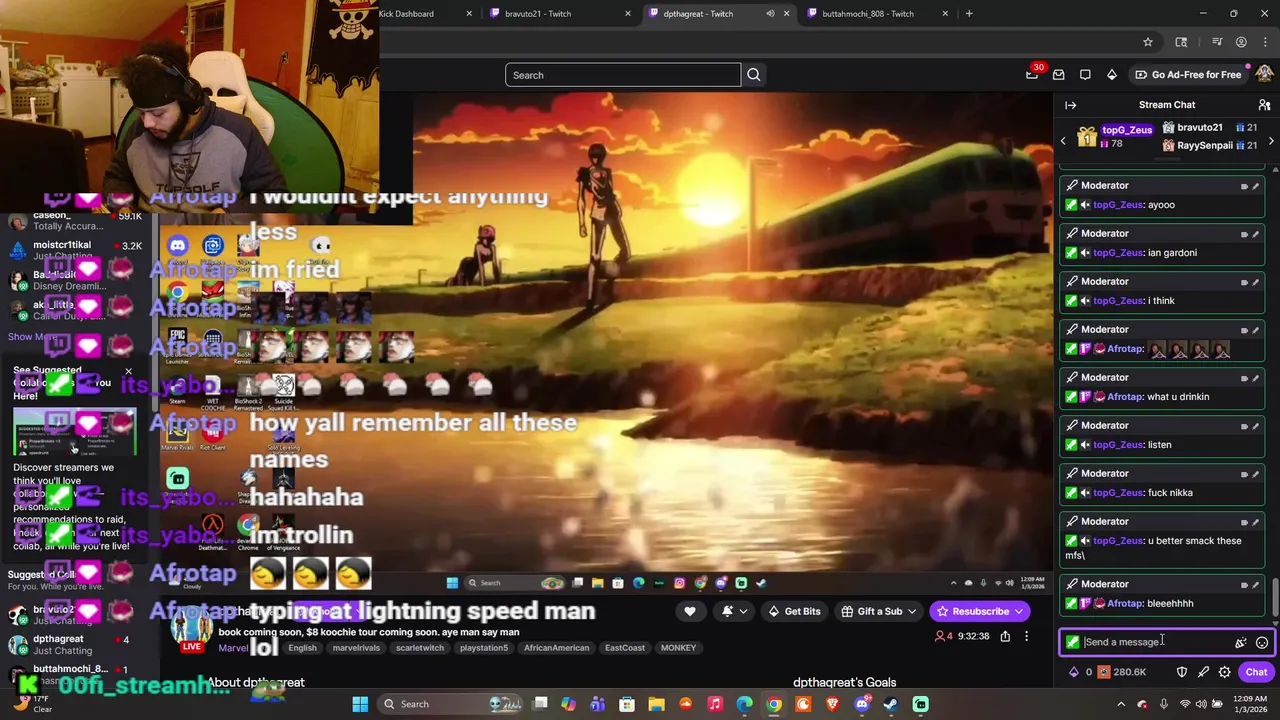Click Go Ad-Free for Free button
1280x720 pixels.
click(1188, 75)
